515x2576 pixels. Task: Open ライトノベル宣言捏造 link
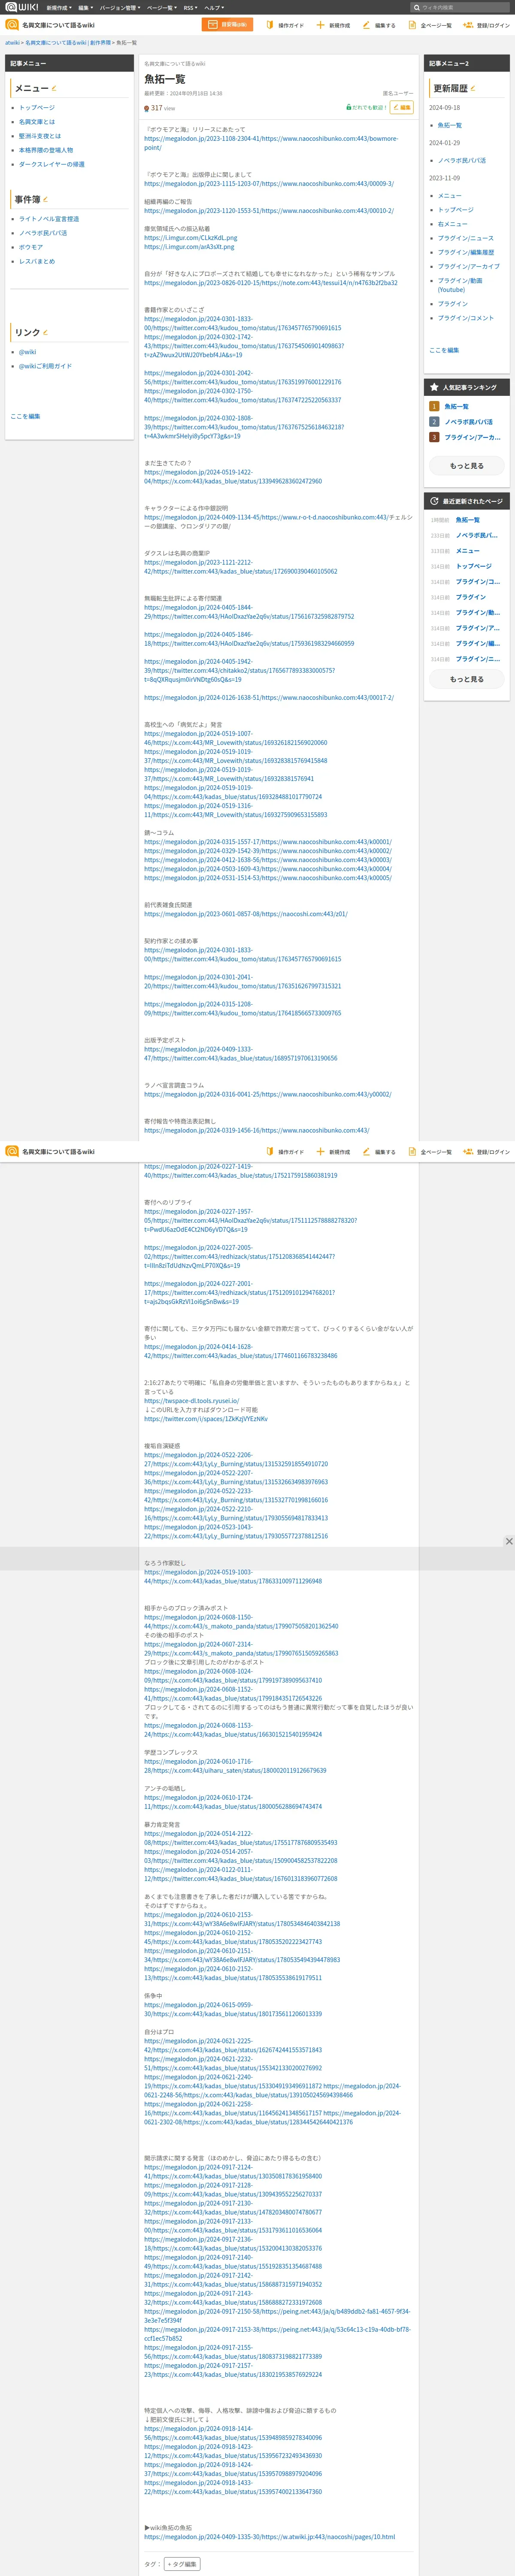coord(49,219)
